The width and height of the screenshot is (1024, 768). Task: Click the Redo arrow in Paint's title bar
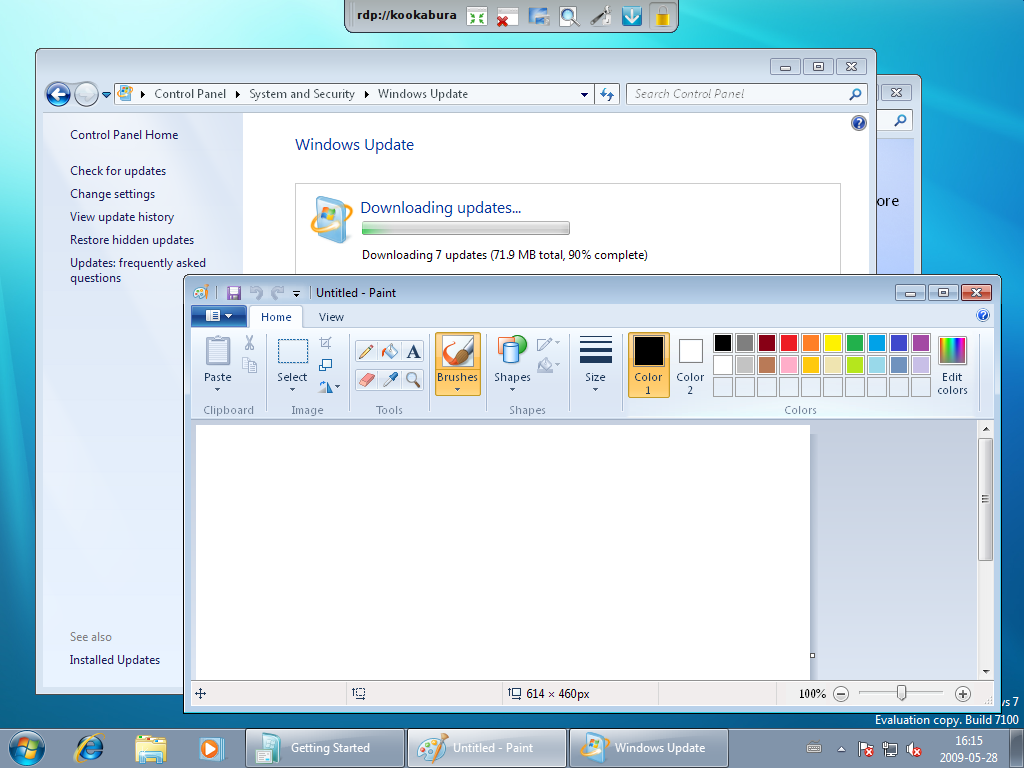(x=278, y=293)
